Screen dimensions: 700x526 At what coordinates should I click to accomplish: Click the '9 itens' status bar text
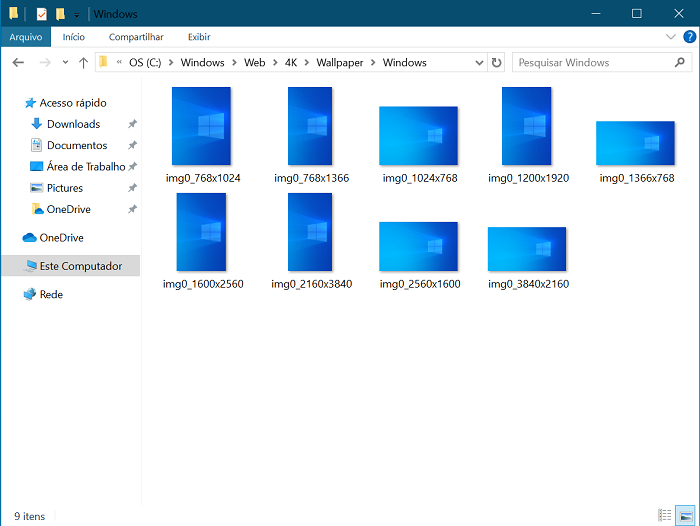29,516
